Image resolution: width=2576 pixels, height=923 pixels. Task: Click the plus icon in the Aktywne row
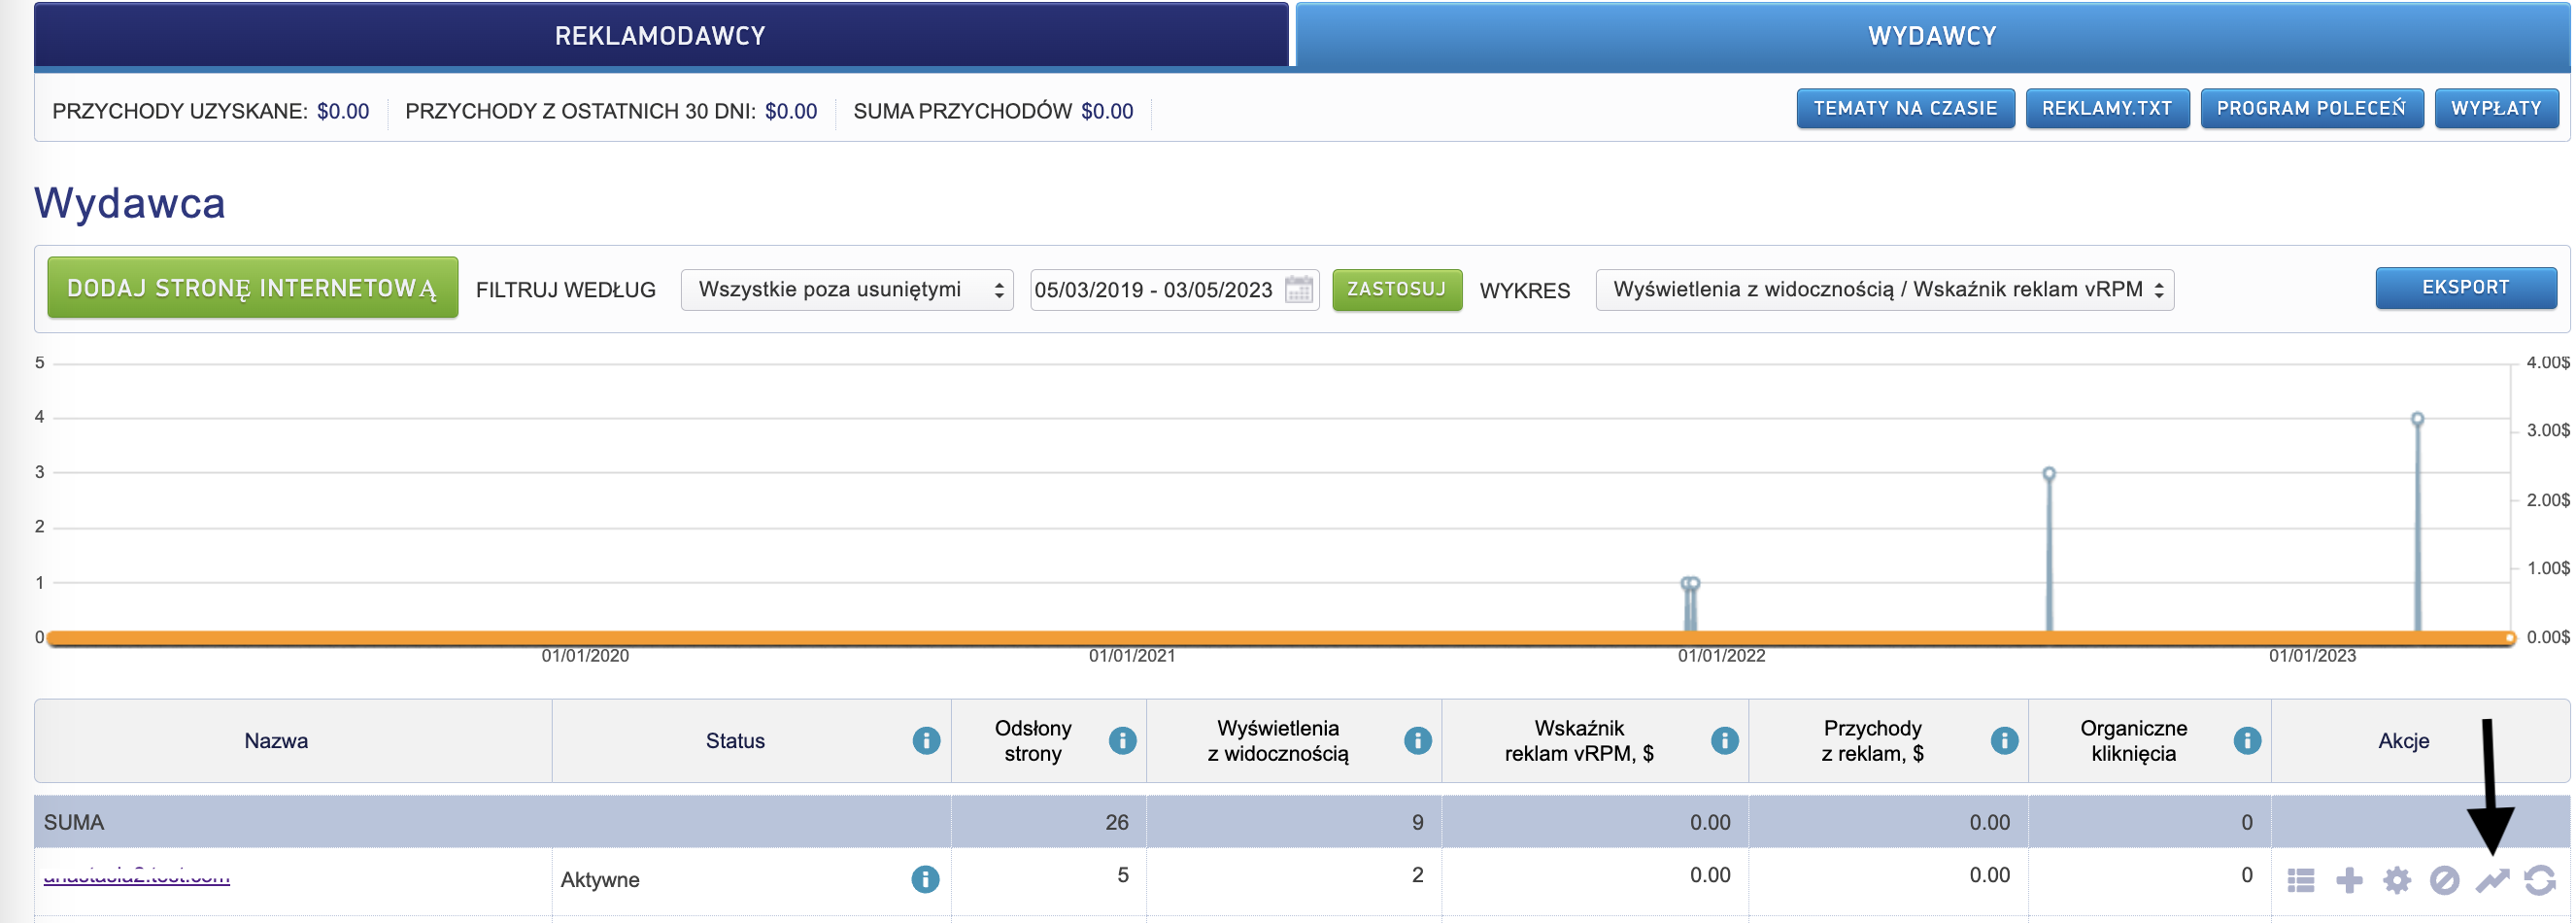[x=2349, y=880]
